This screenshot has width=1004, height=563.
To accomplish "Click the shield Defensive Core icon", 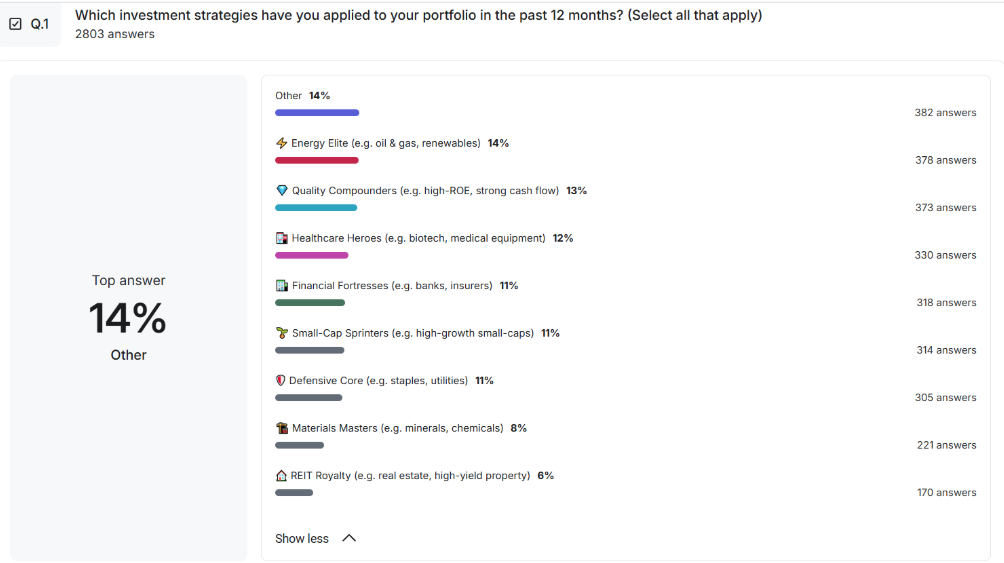I will tap(281, 381).
